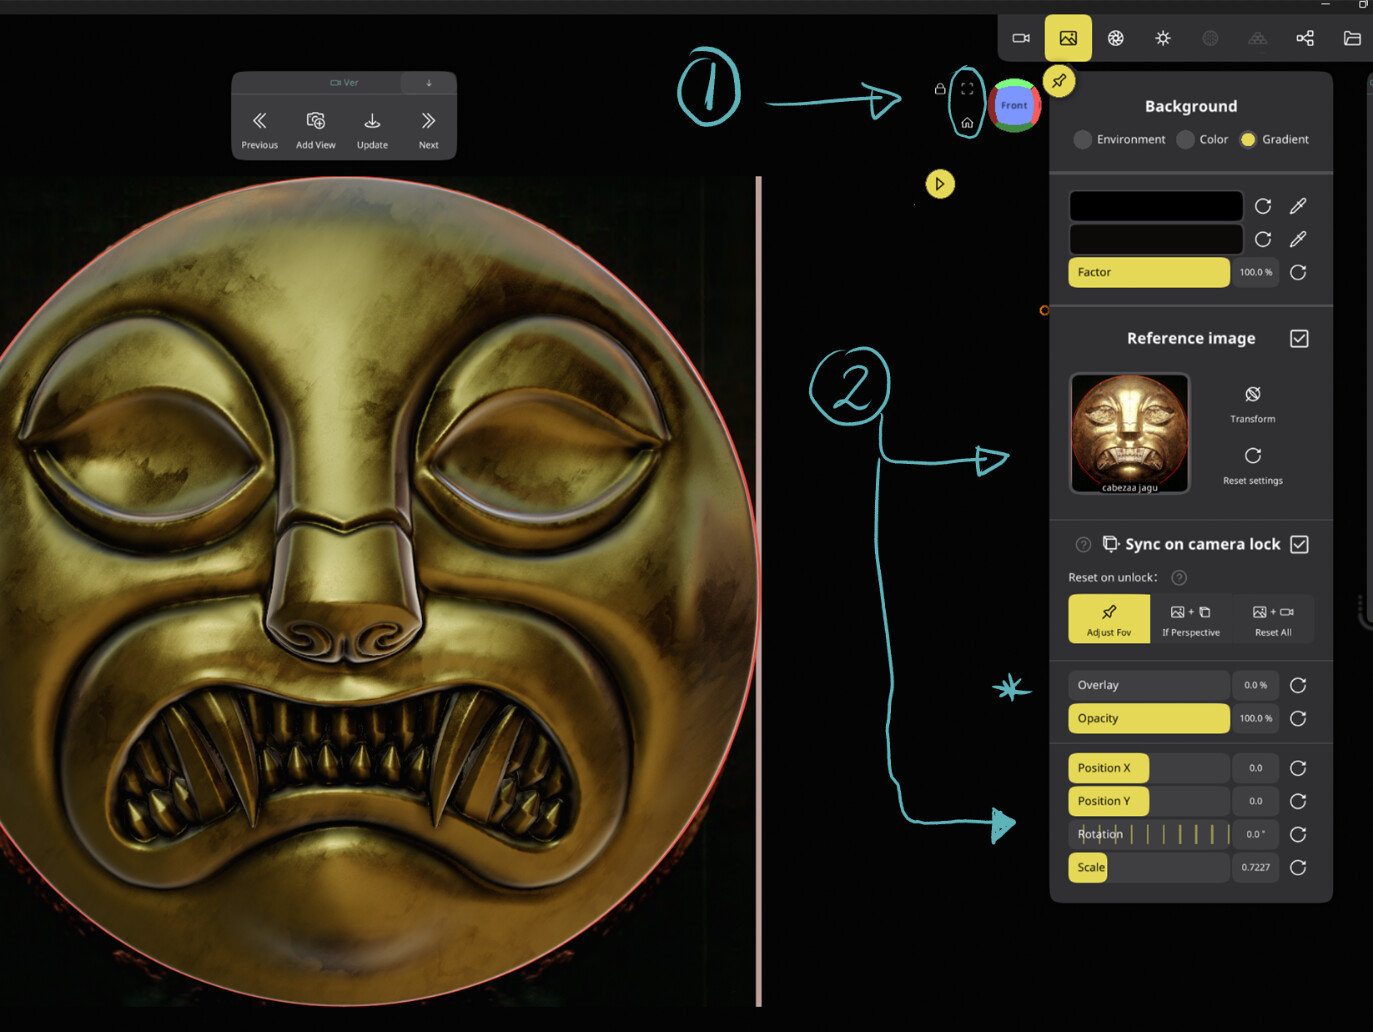
Task: Expand the Ver view panel arrow
Action: pyautogui.click(x=429, y=83)
